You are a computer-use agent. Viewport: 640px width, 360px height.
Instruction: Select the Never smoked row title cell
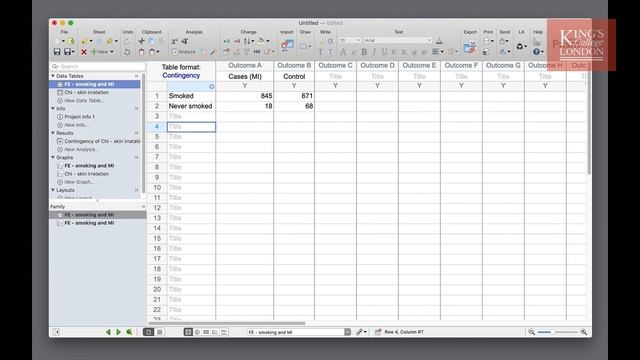pyautogui.click(x=191, y=106)
